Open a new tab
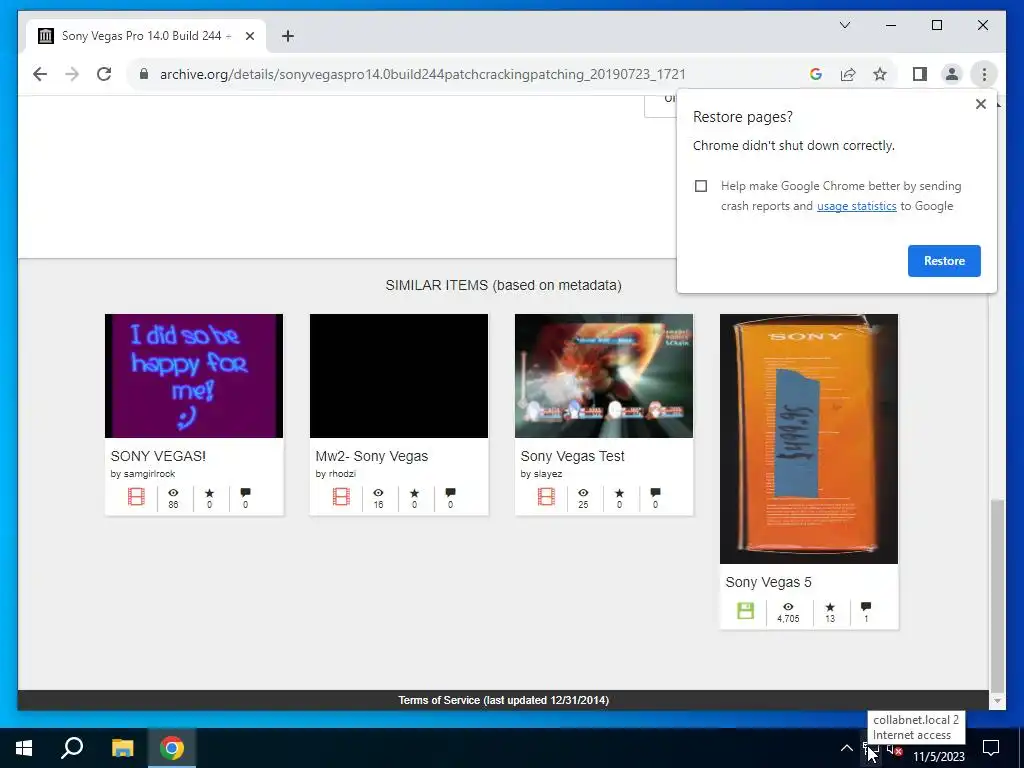Viewport: 1024px width, 768px height. [287, 36]
